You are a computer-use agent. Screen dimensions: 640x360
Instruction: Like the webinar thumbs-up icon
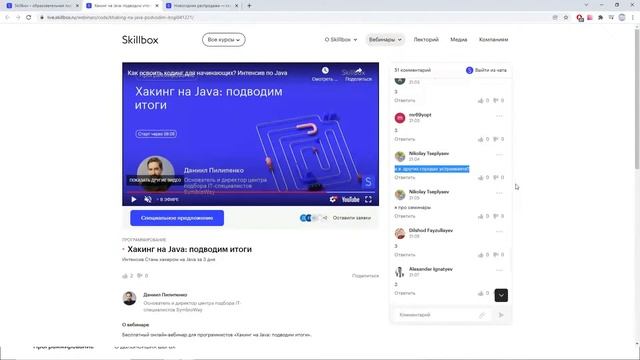coord(125,276)
